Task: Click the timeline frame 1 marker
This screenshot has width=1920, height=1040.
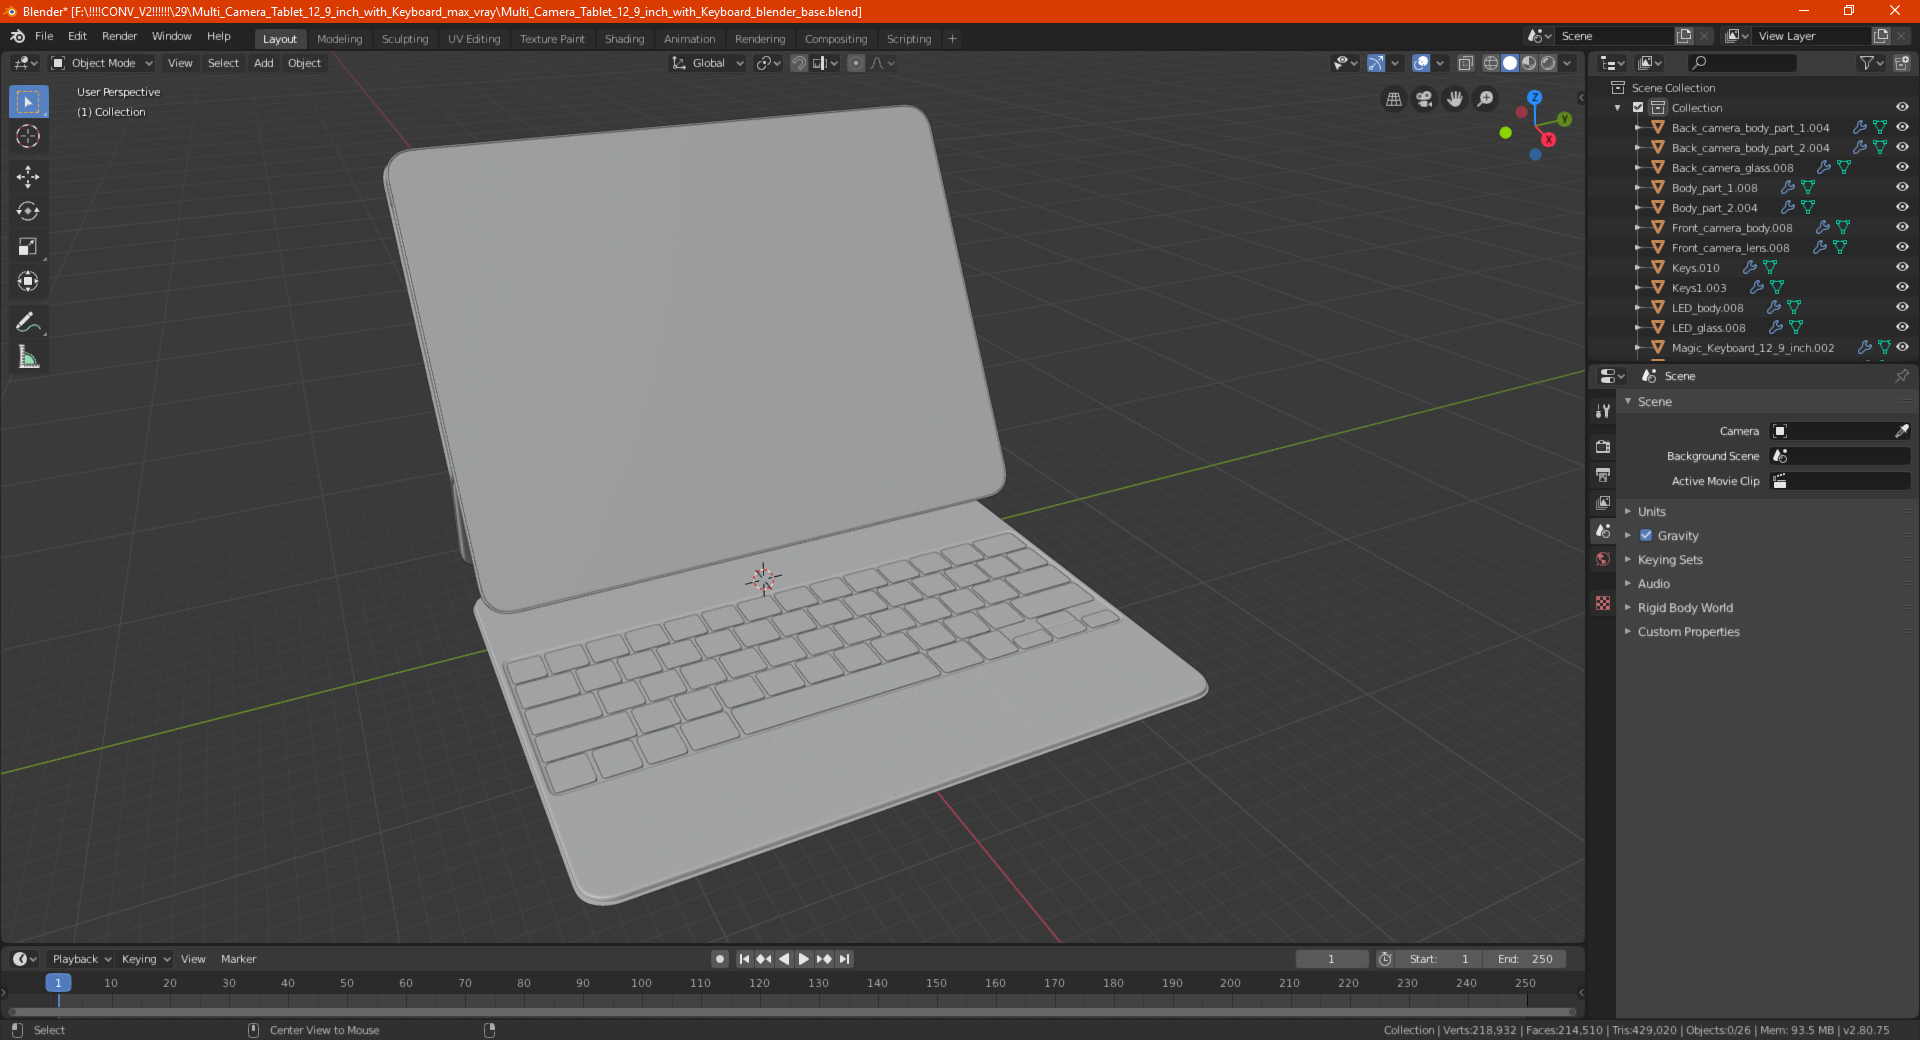Action: (58, 983)
